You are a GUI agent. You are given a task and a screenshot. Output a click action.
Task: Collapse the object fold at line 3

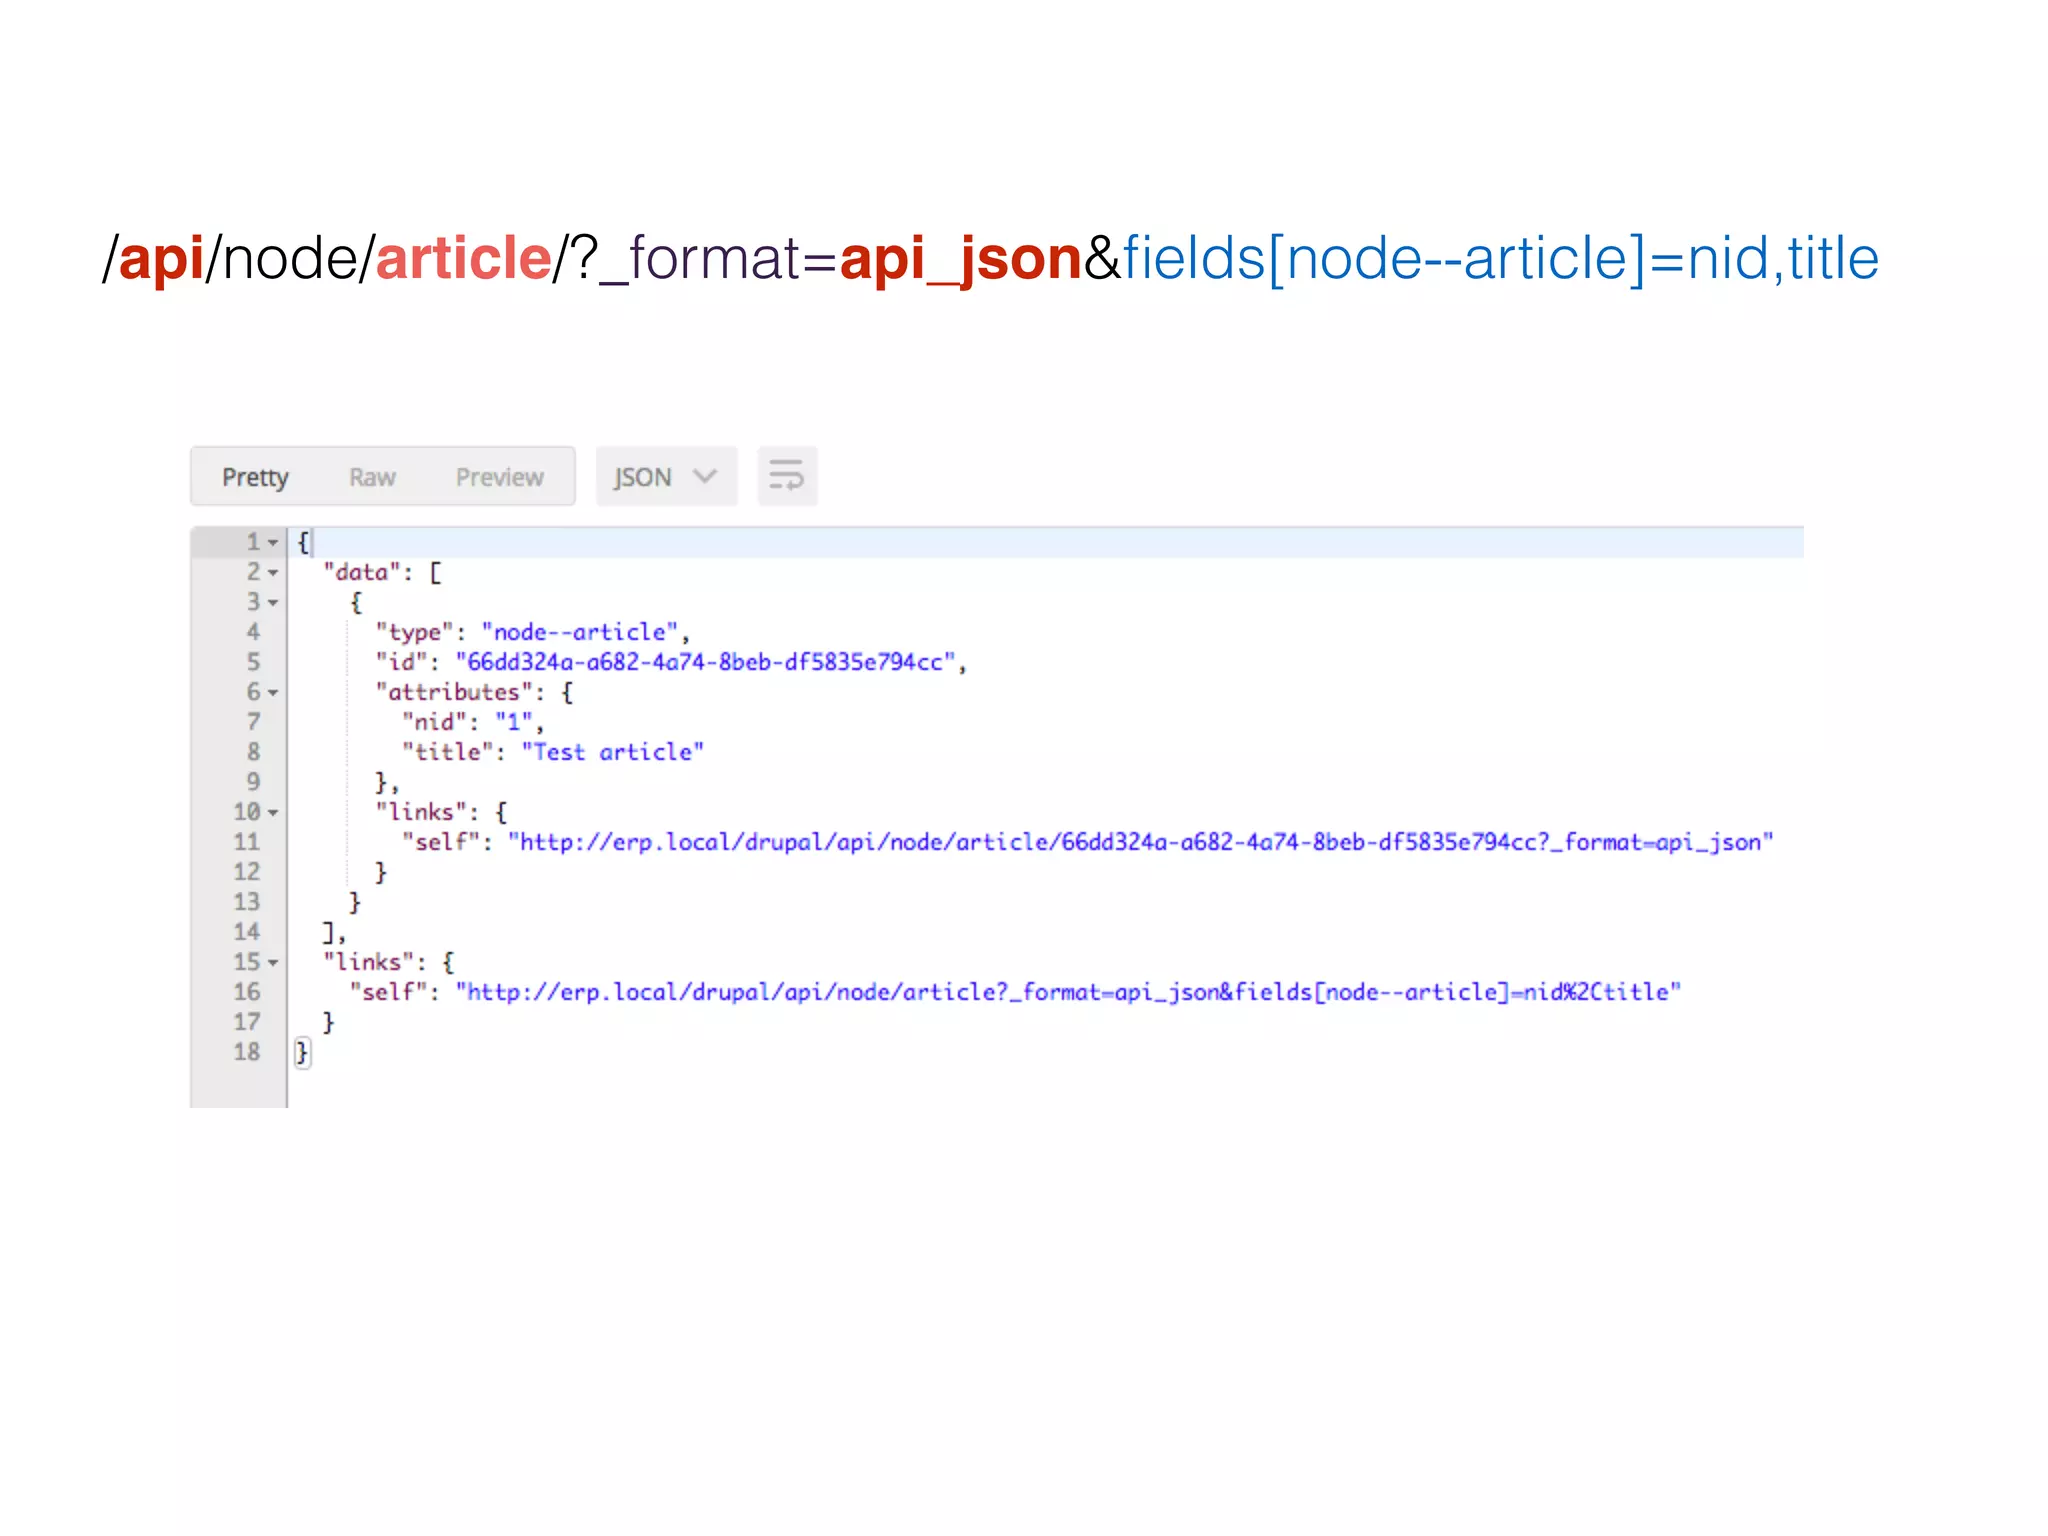pos(272,603)
